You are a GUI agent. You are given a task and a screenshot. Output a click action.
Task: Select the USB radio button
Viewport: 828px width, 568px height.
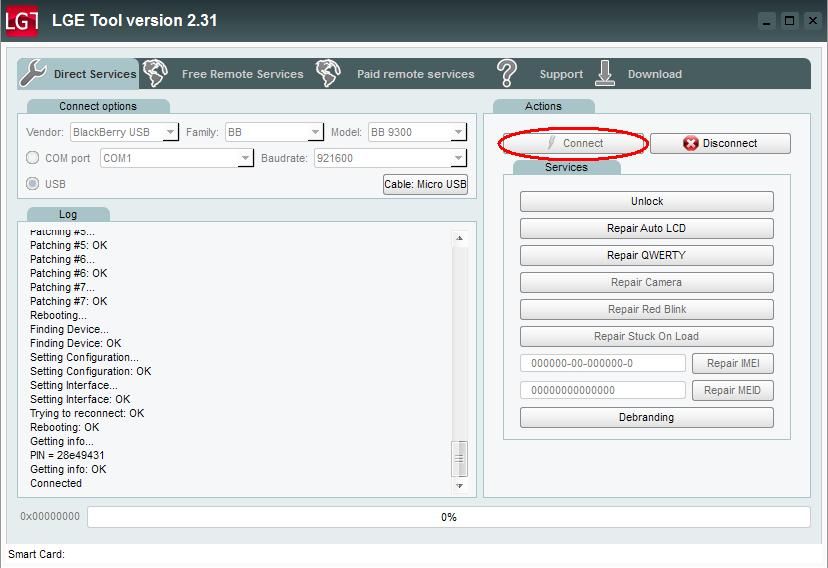click(x=33, y=184)
